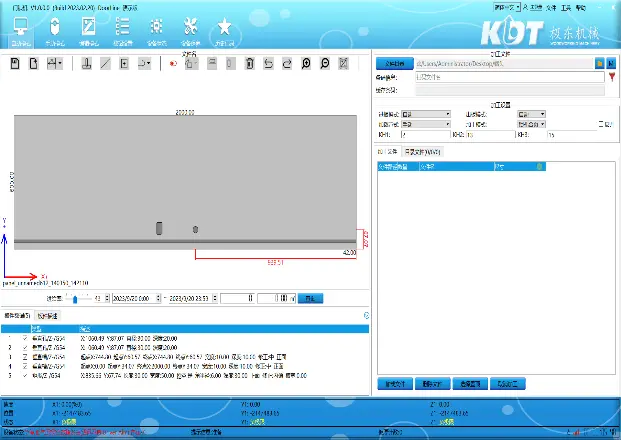Switch to the first file list tab

387,152
